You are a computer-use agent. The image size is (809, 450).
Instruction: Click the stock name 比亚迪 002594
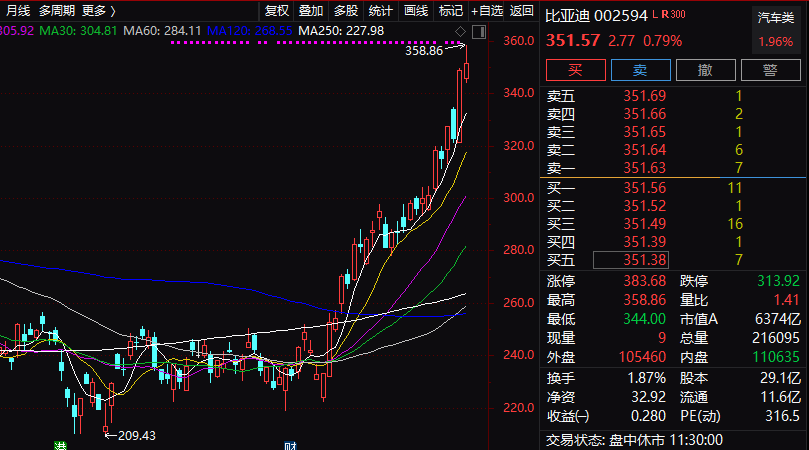(596, 15)
